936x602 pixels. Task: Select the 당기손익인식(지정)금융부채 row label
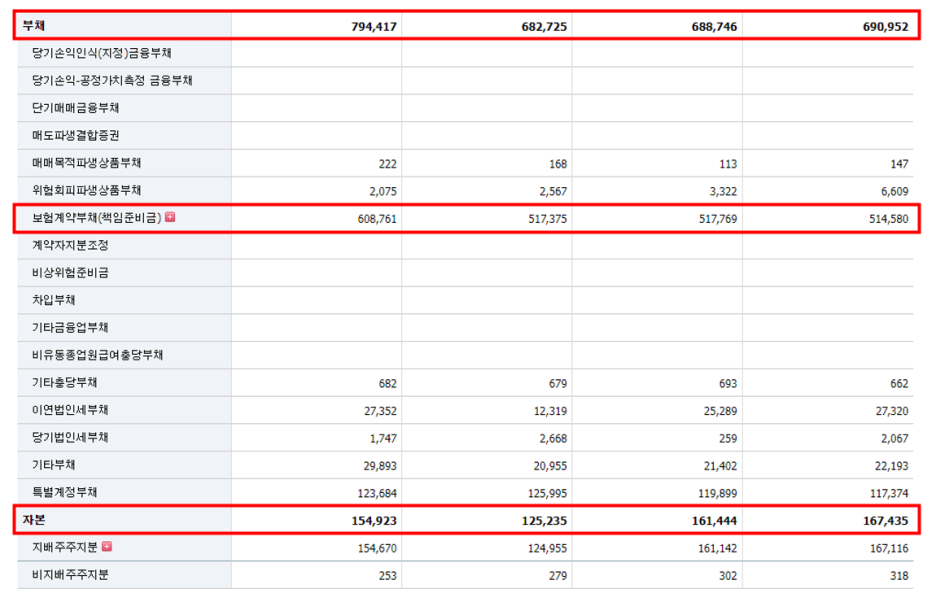pos(102,53)
